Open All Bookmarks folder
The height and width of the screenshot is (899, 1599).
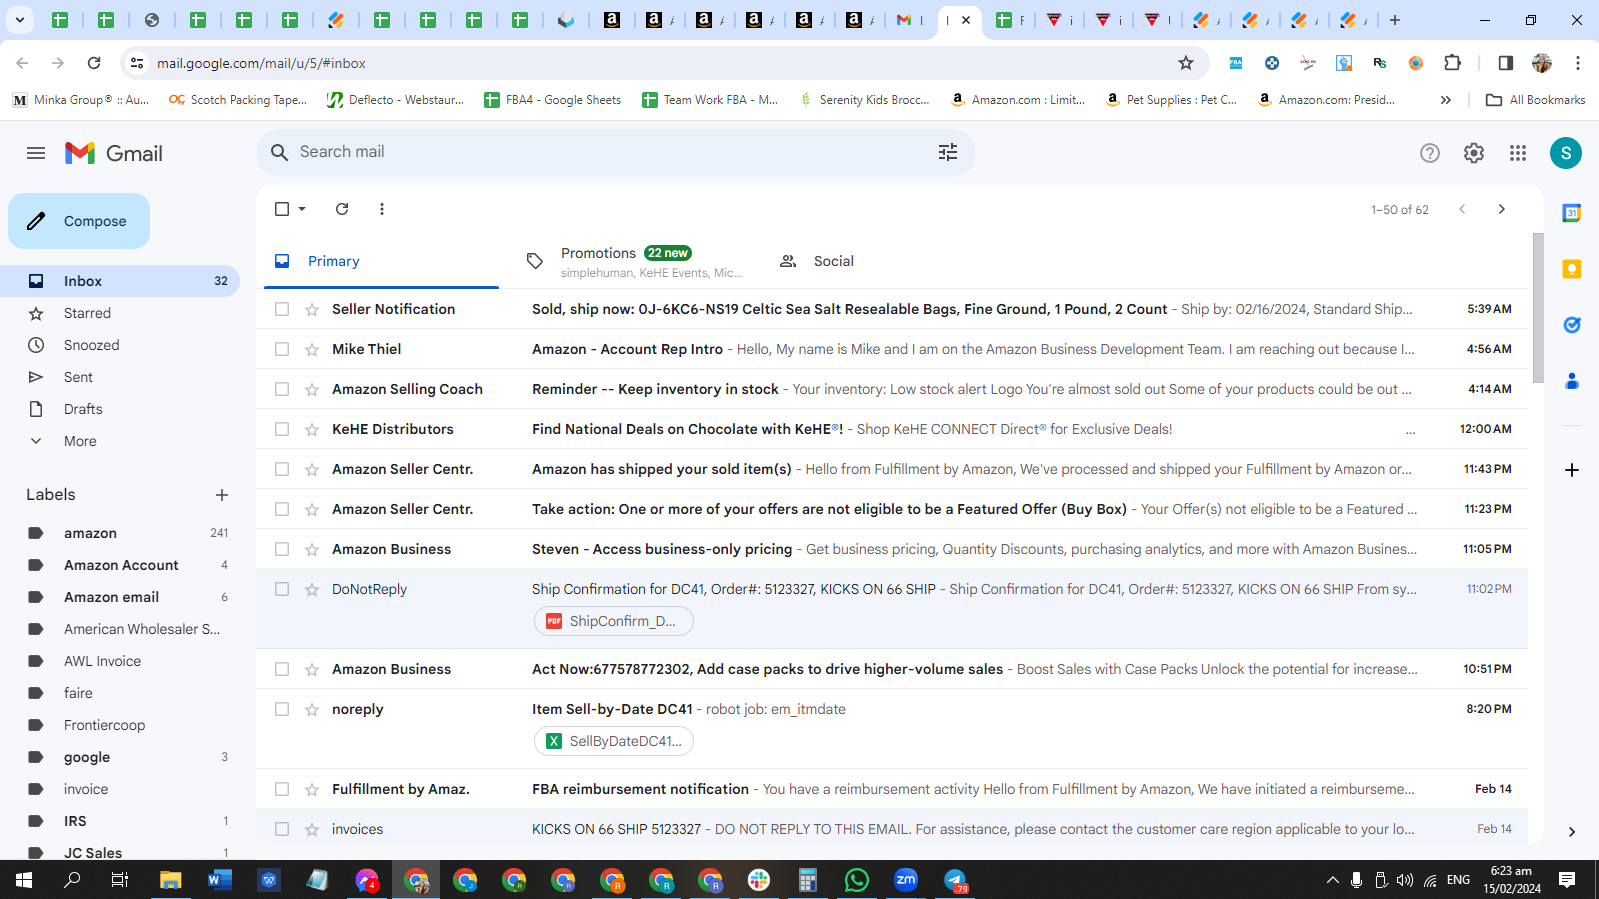click(x=1535, y=100)
